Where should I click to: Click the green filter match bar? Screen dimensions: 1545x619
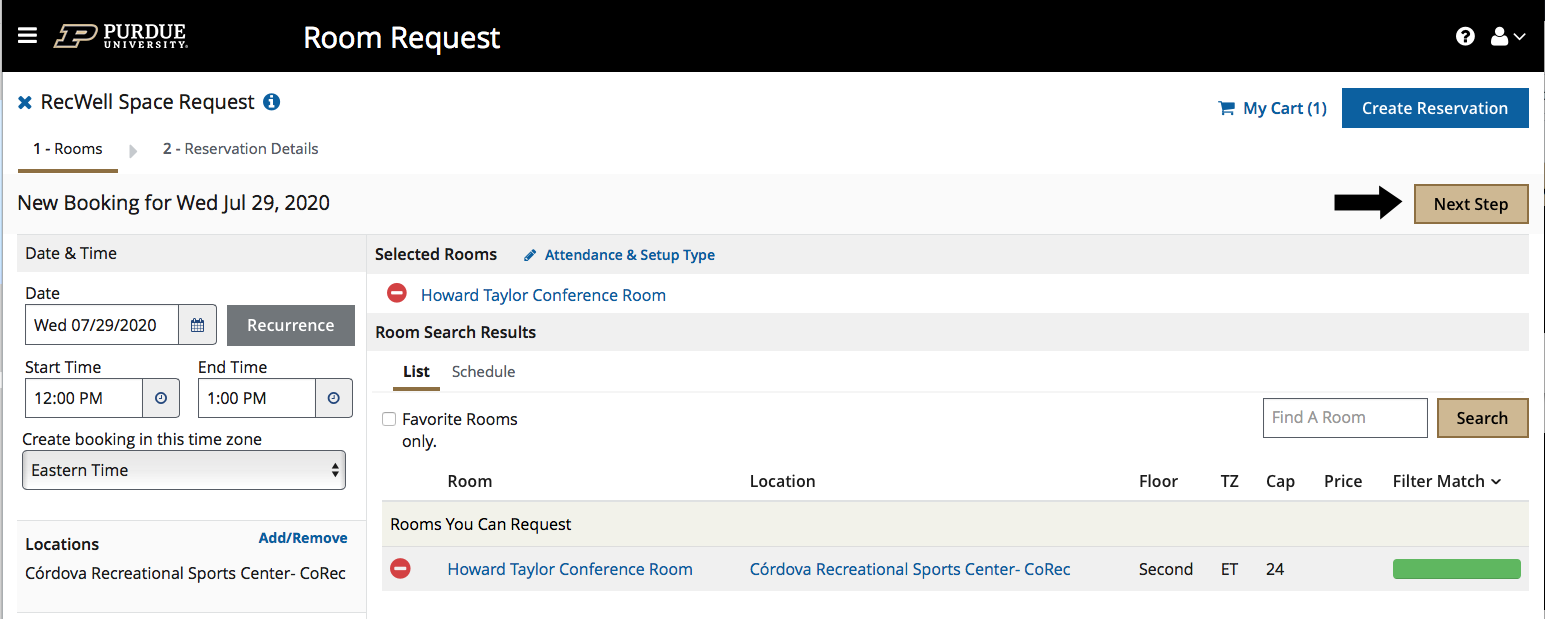[x=1456, y=569]
